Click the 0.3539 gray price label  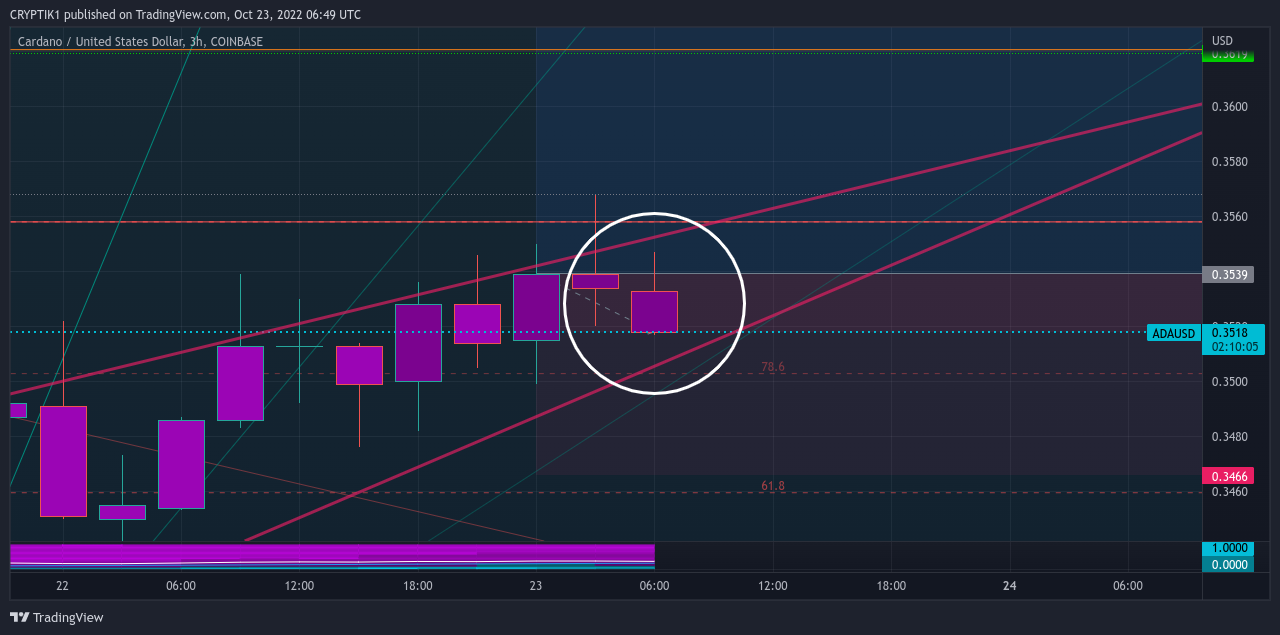[1227, 274]
